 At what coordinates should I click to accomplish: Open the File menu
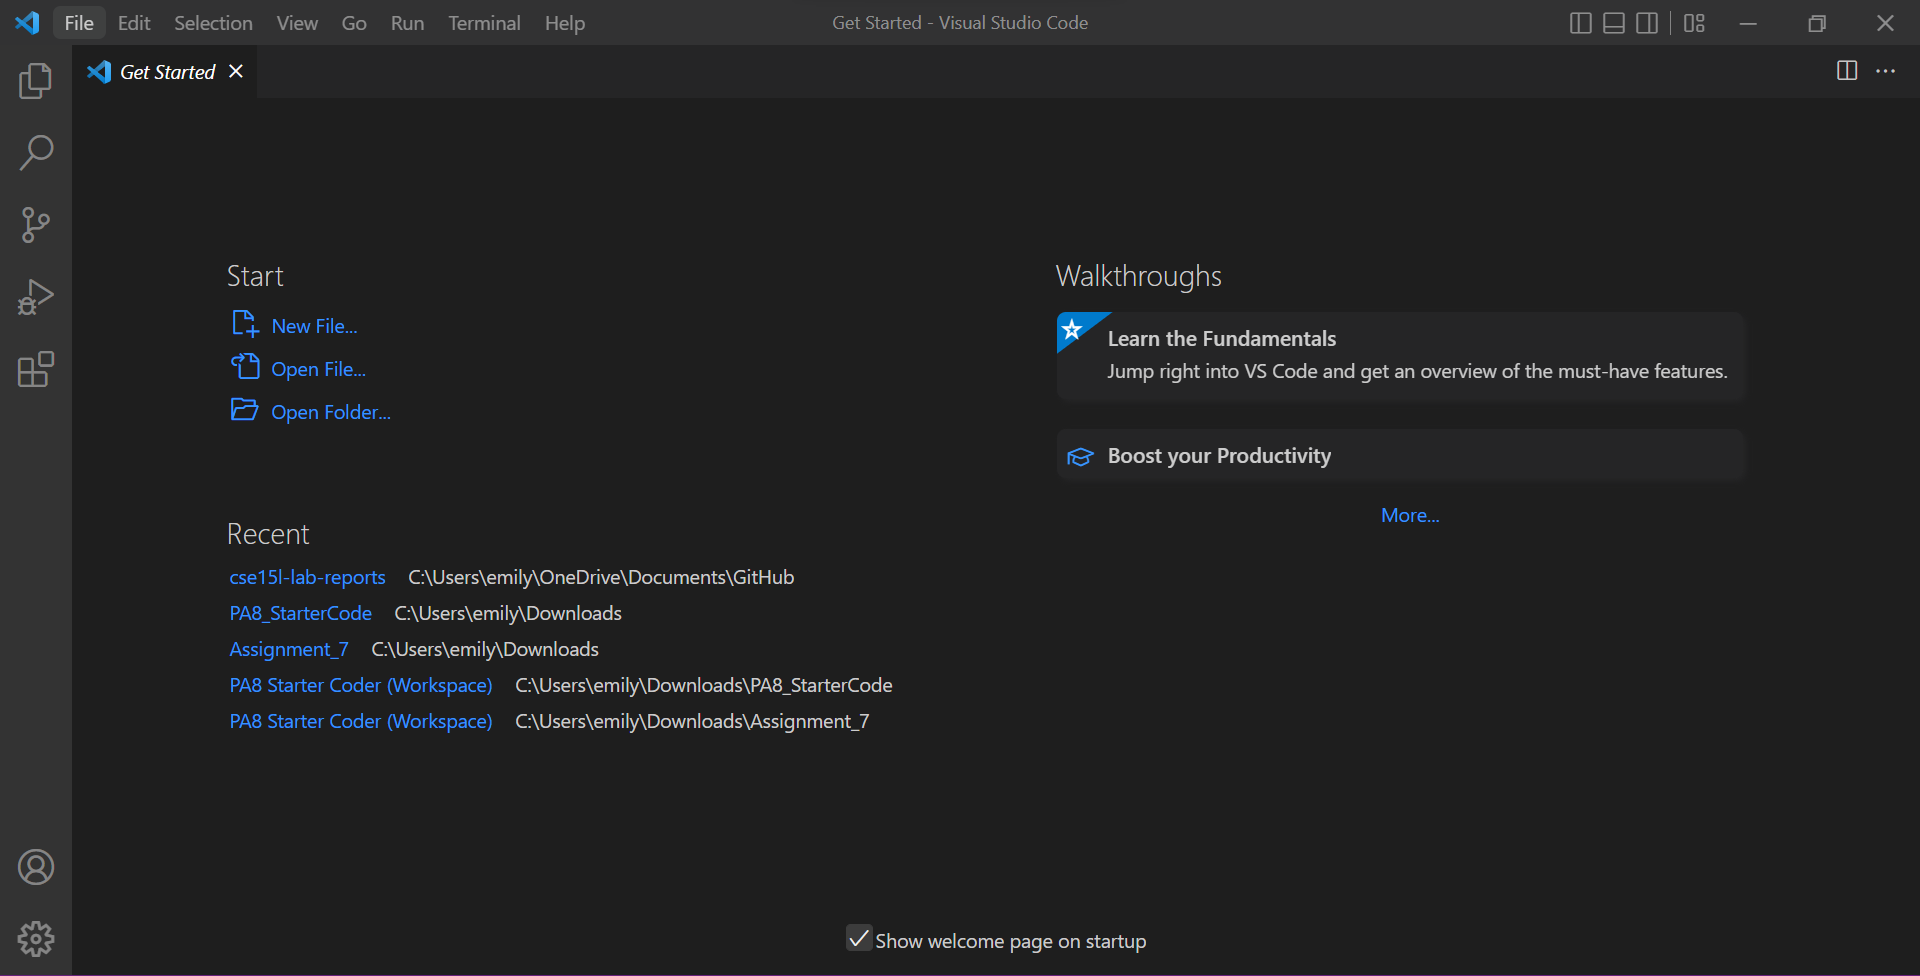click(78, 23)
